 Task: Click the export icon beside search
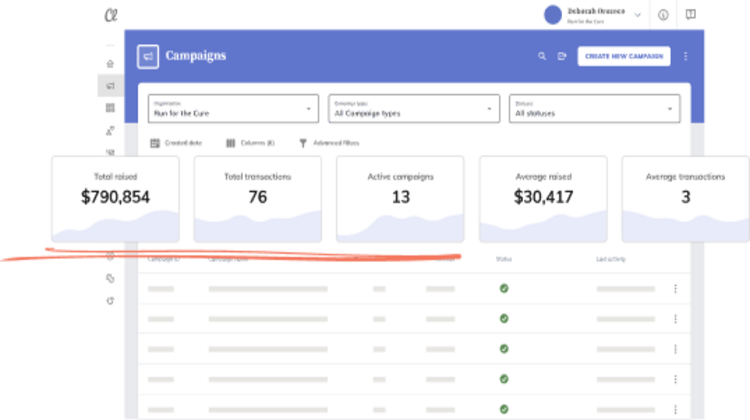coord(562,56)
